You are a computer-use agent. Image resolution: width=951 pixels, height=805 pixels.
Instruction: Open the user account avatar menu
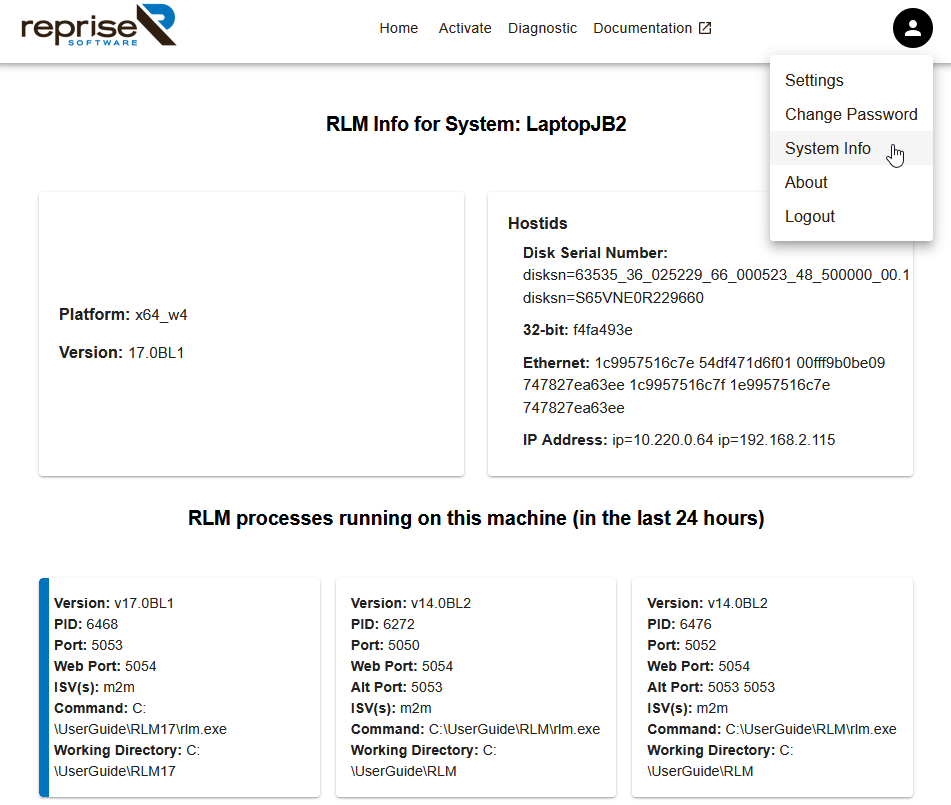tap(912, 28)
